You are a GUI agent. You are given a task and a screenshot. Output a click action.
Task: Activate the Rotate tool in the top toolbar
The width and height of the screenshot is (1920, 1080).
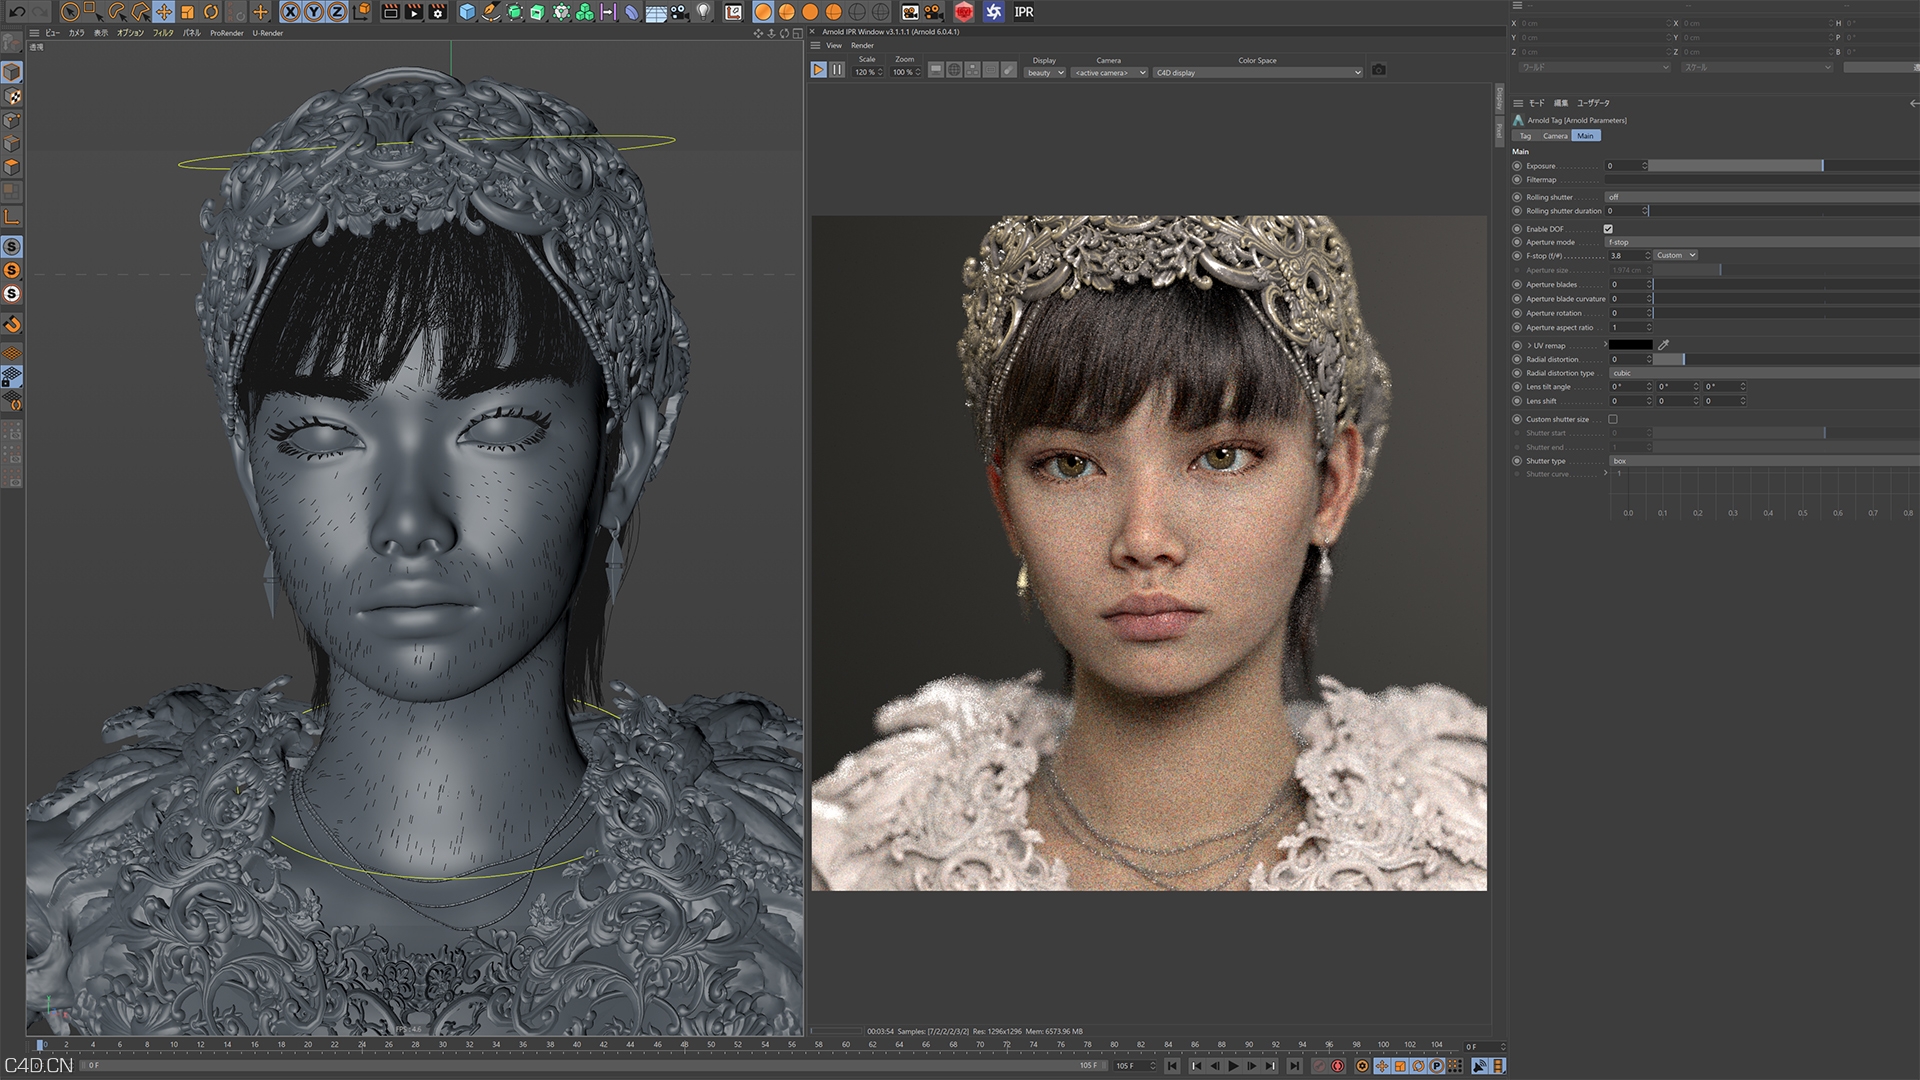(211, 12)
